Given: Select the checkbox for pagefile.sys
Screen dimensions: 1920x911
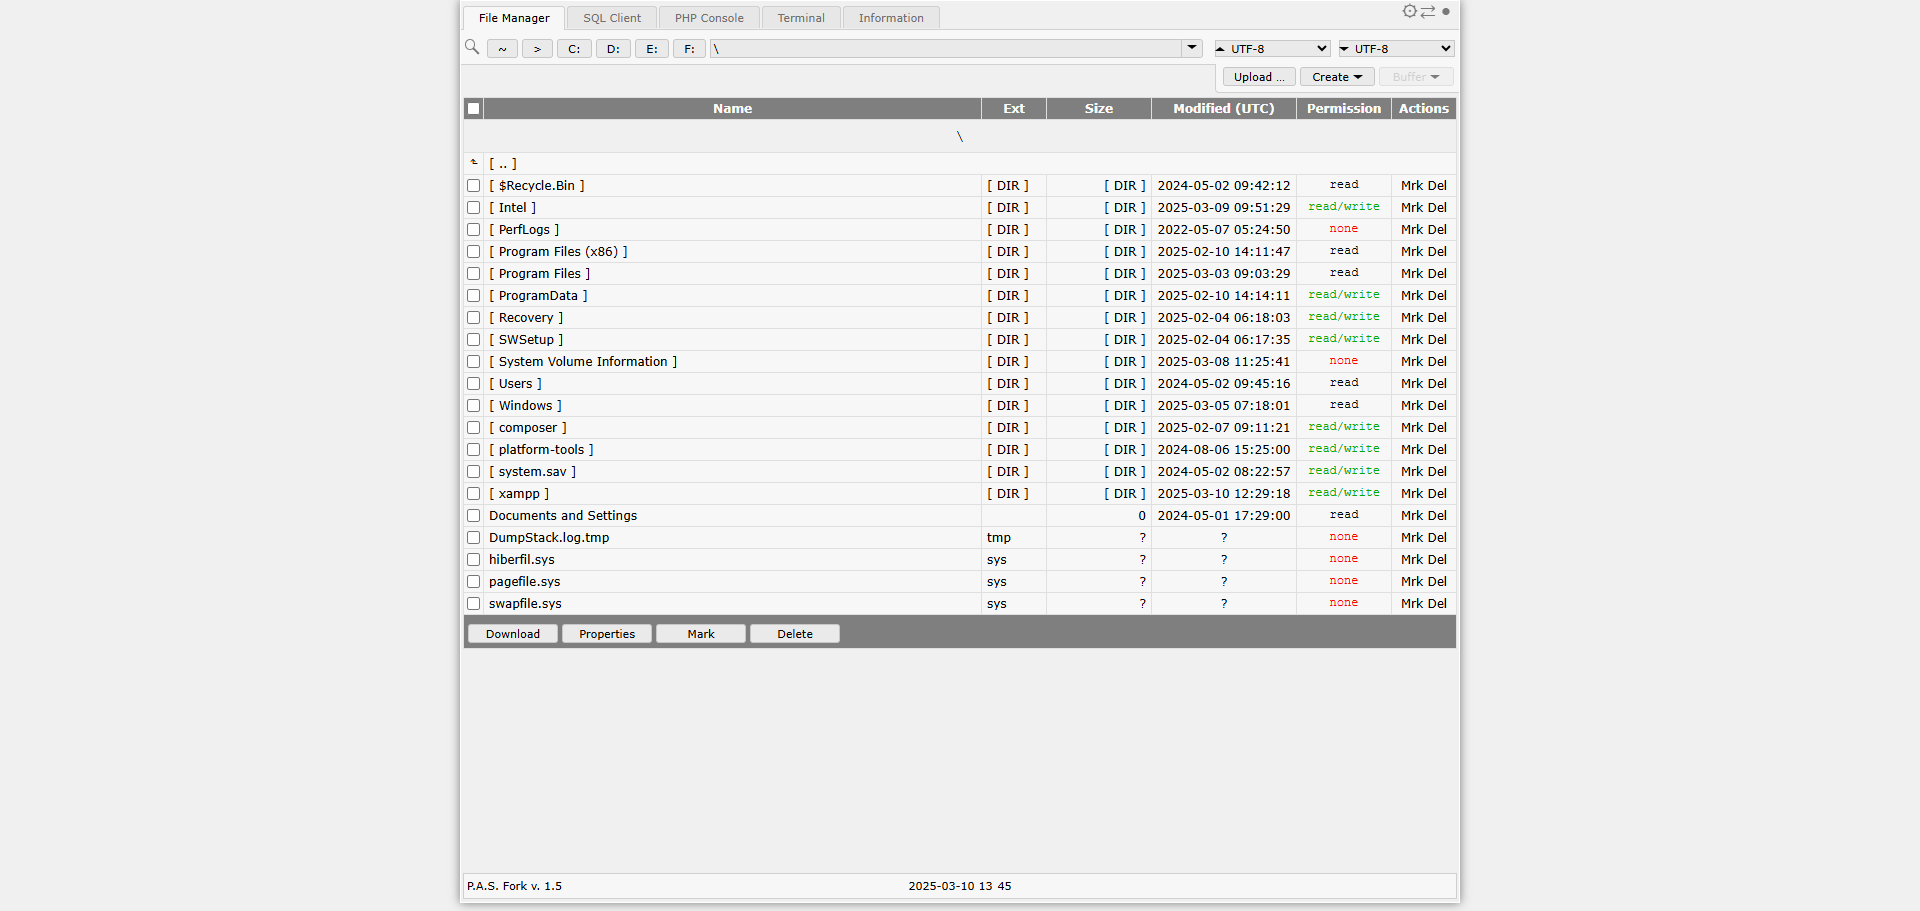Looking at the screenshot, I should pos(473,581).
